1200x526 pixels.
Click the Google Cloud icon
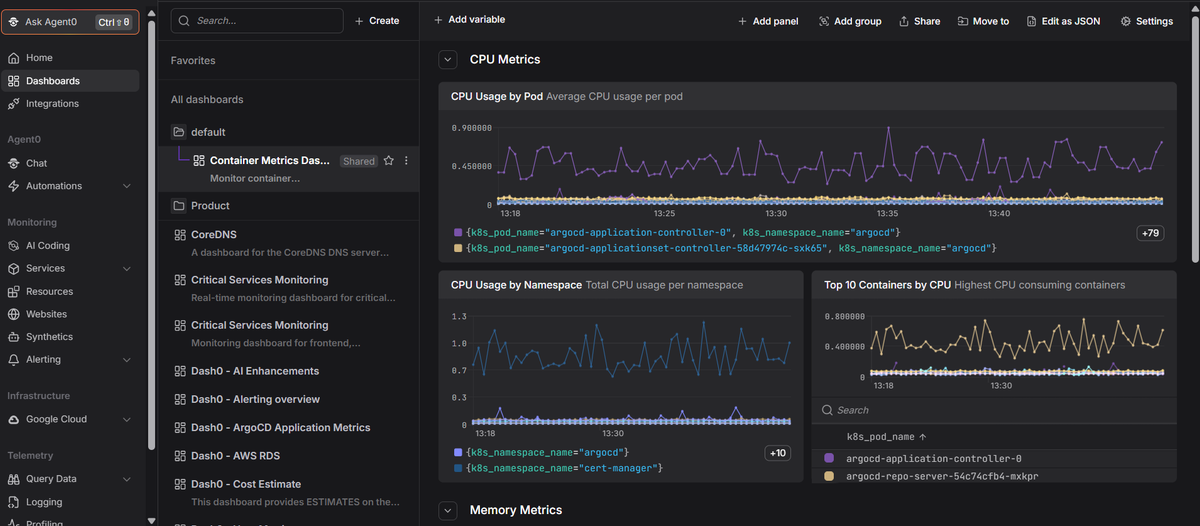[x=14, y=420]
